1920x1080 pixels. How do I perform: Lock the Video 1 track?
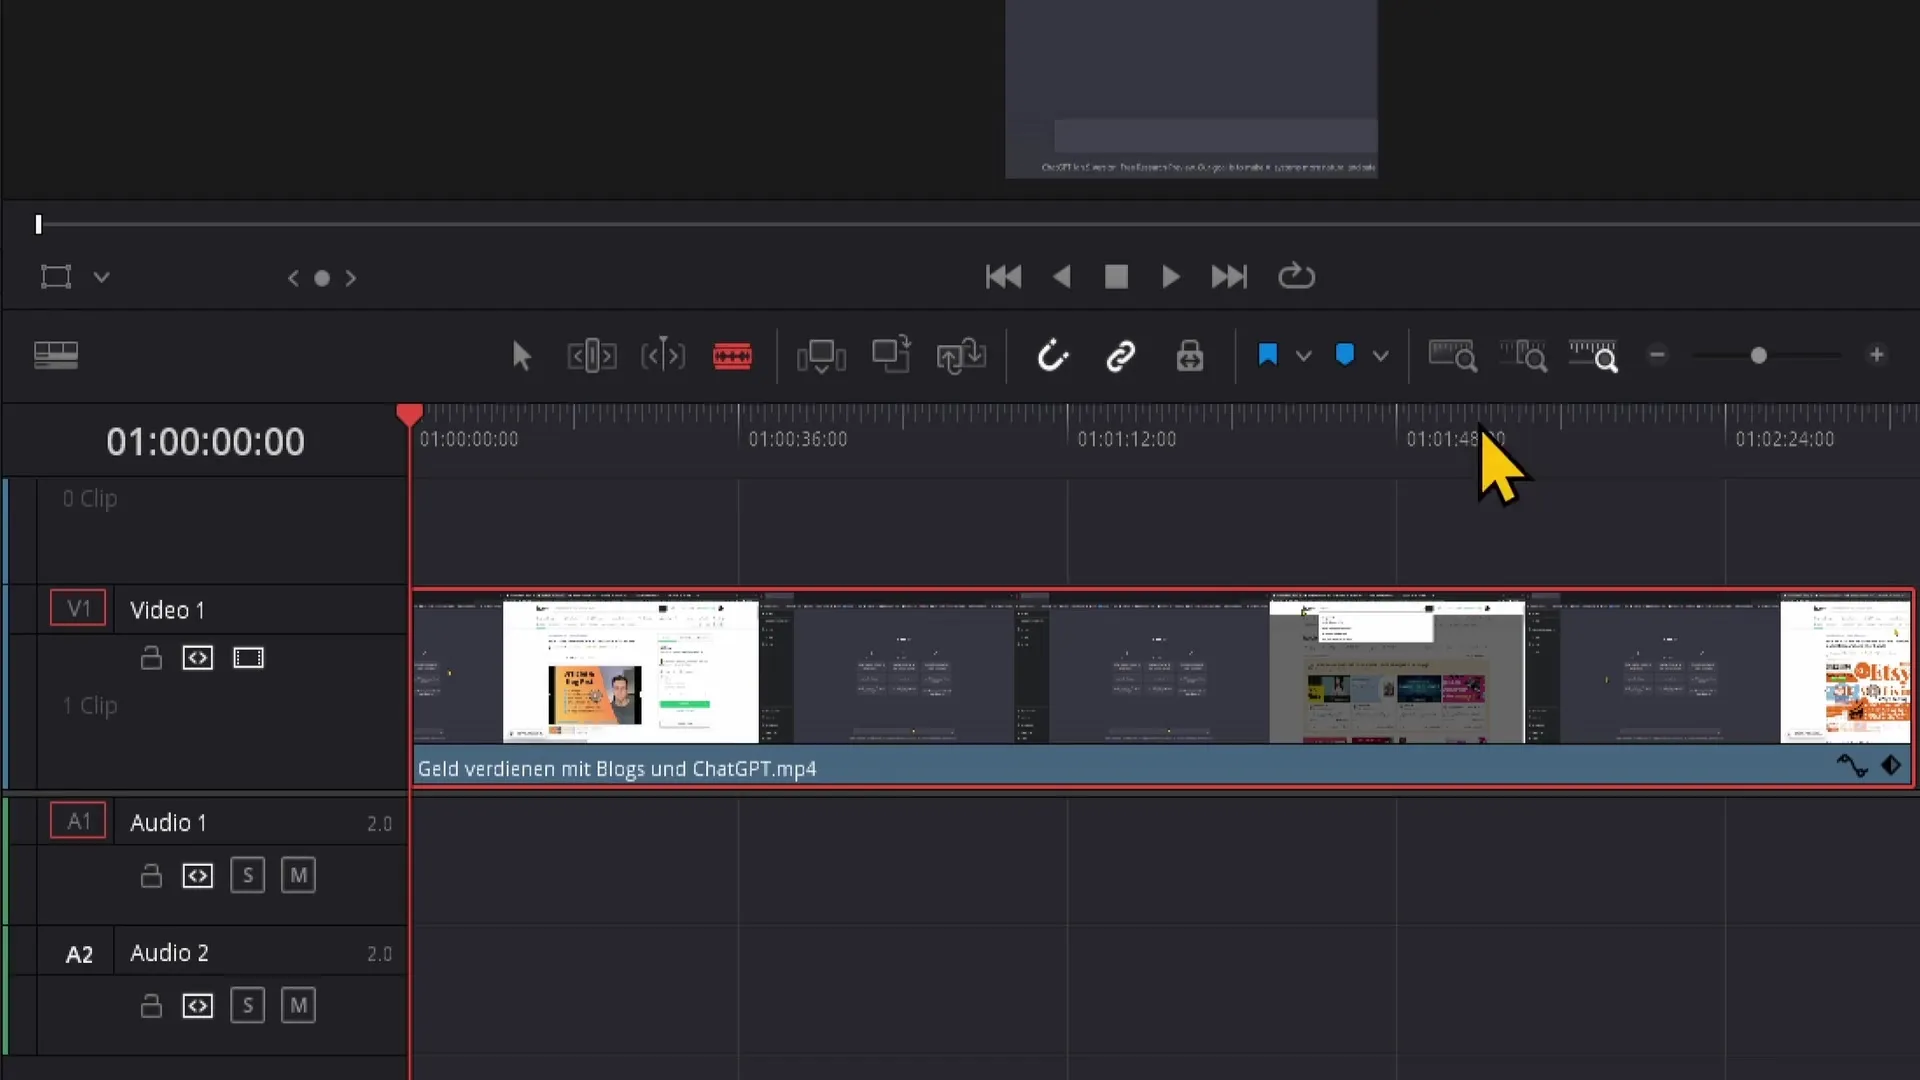[151, 658]
